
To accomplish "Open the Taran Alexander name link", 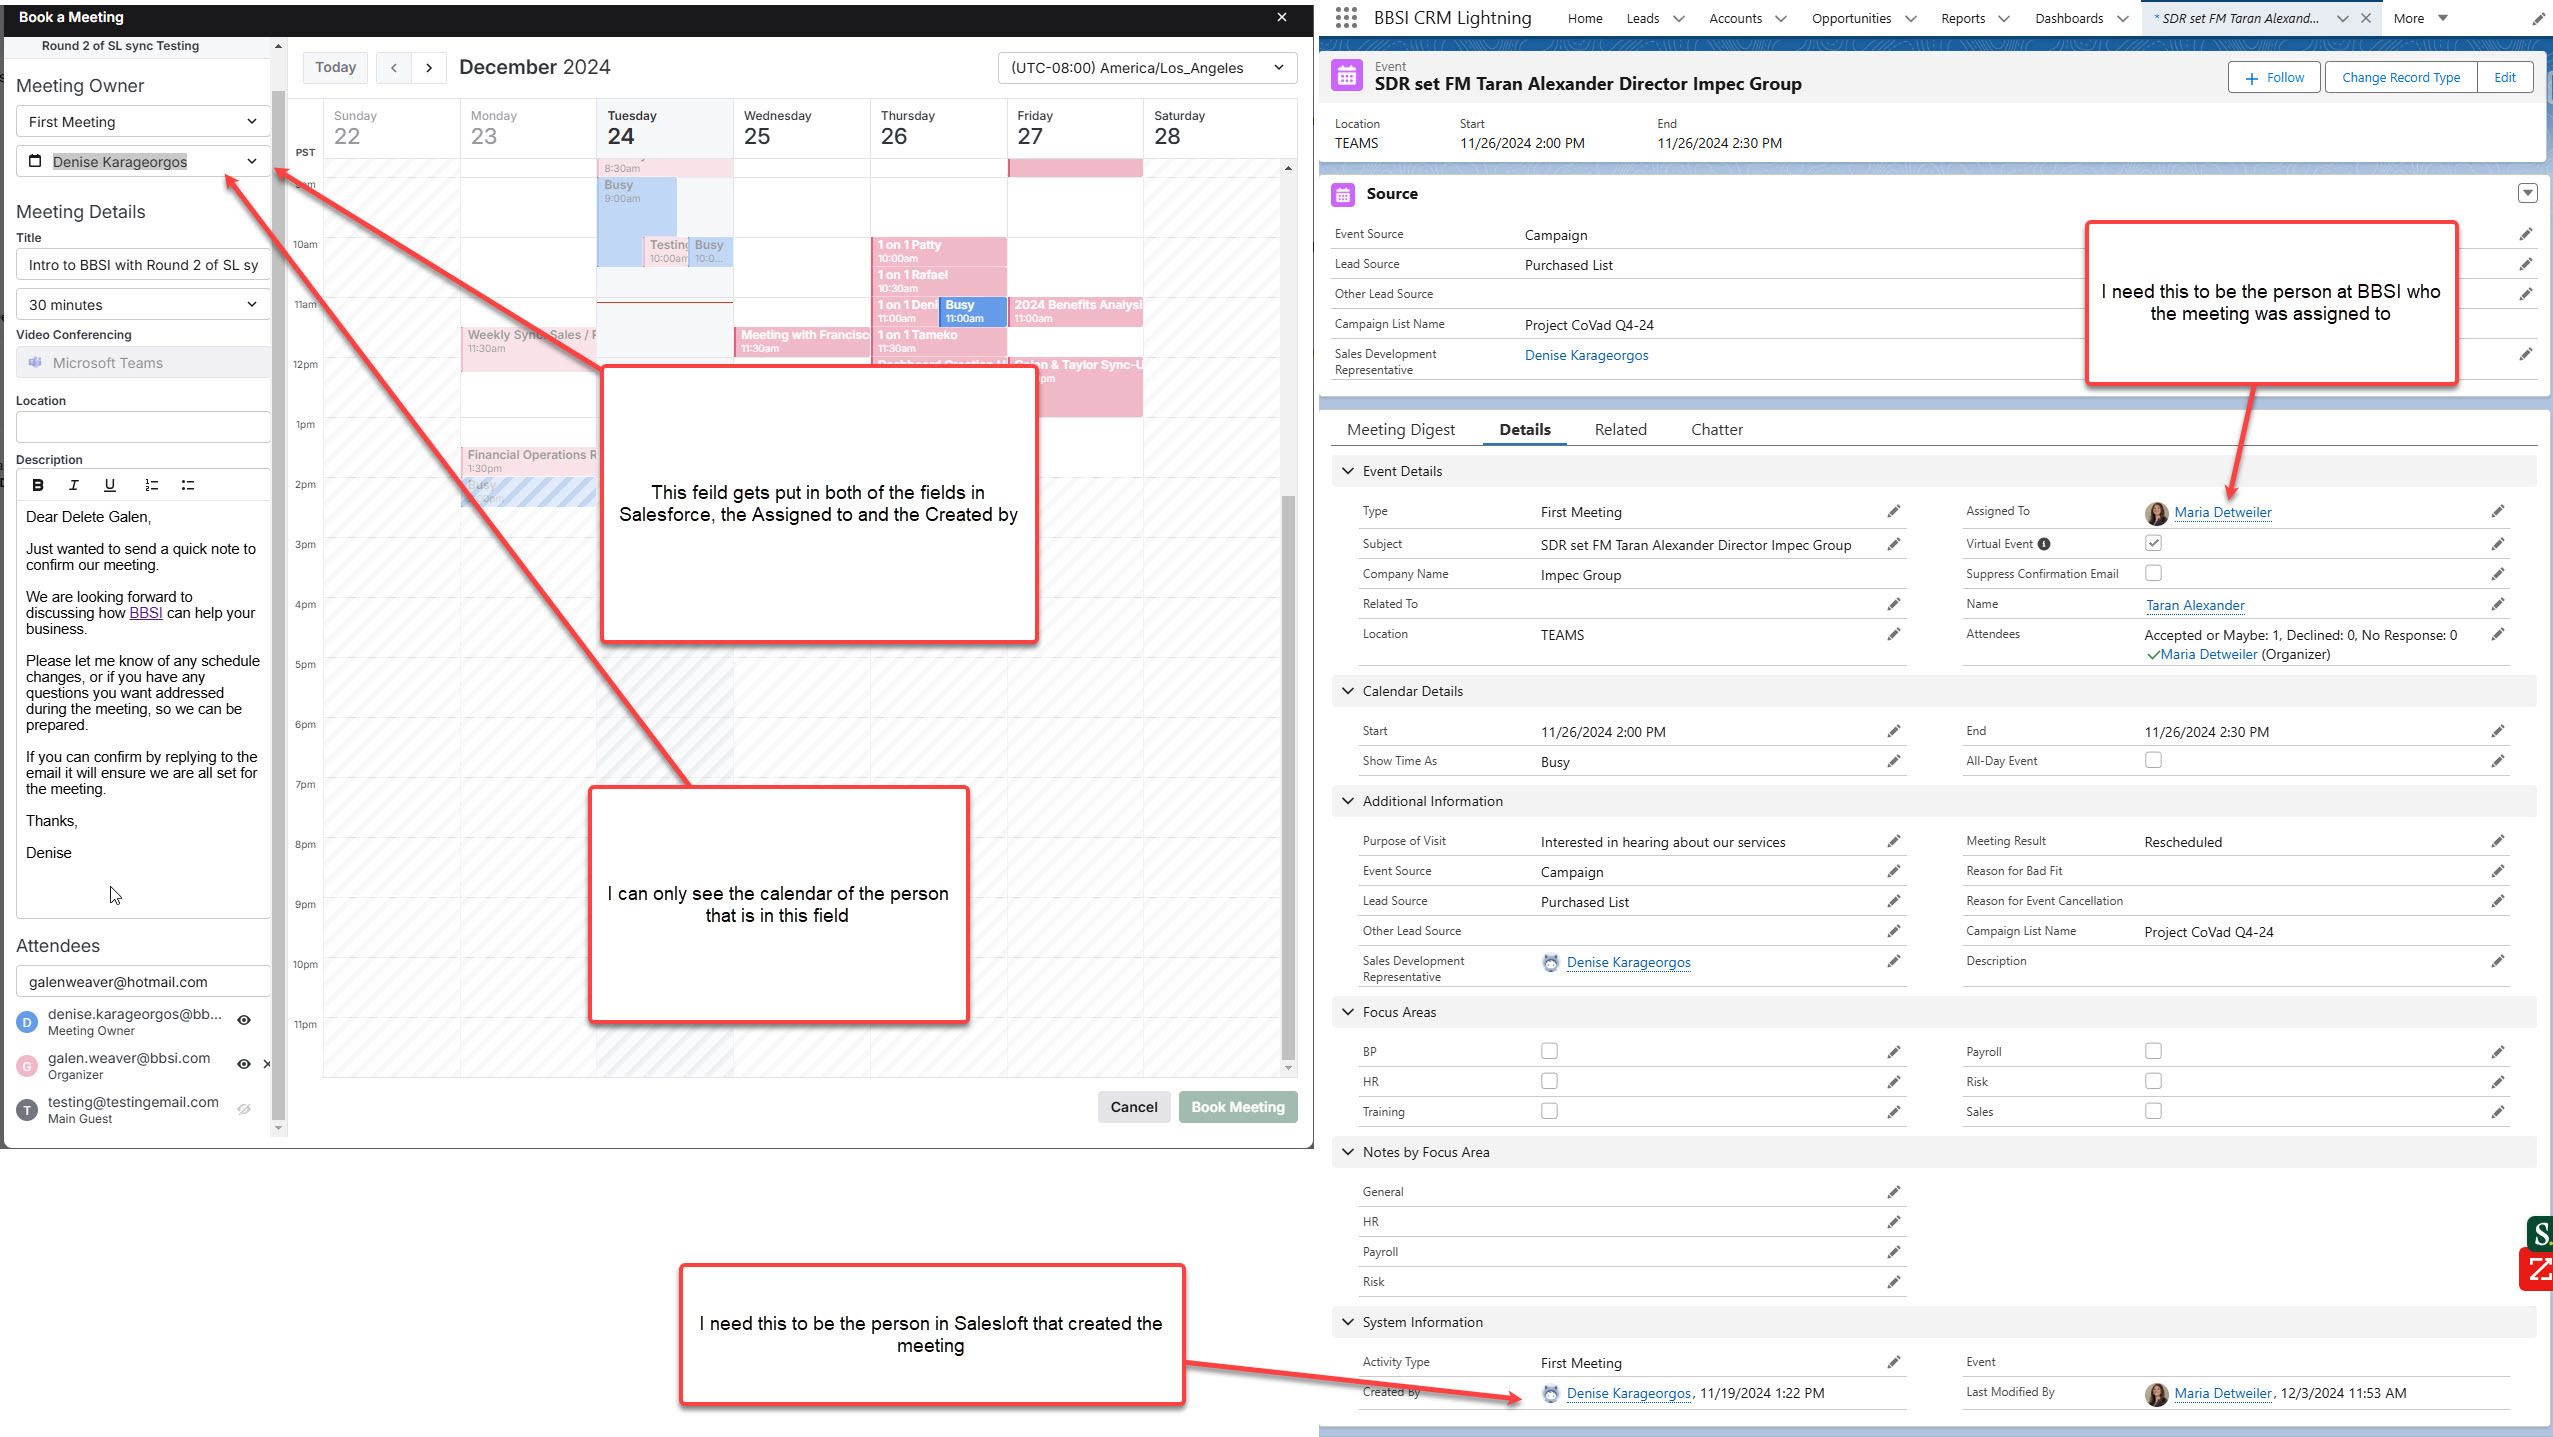I will click(x=2195, y=605).
